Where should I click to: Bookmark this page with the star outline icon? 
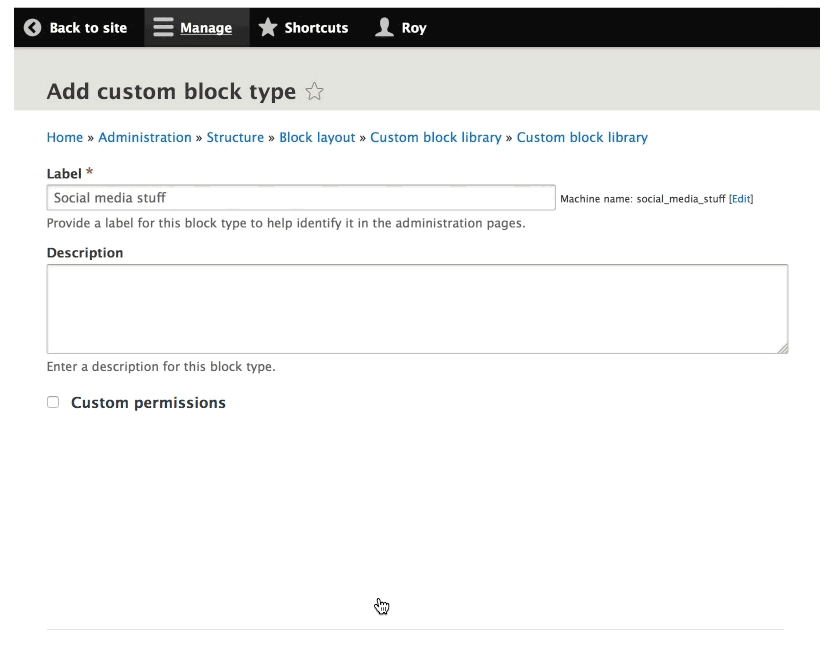(x=316, y=91)
